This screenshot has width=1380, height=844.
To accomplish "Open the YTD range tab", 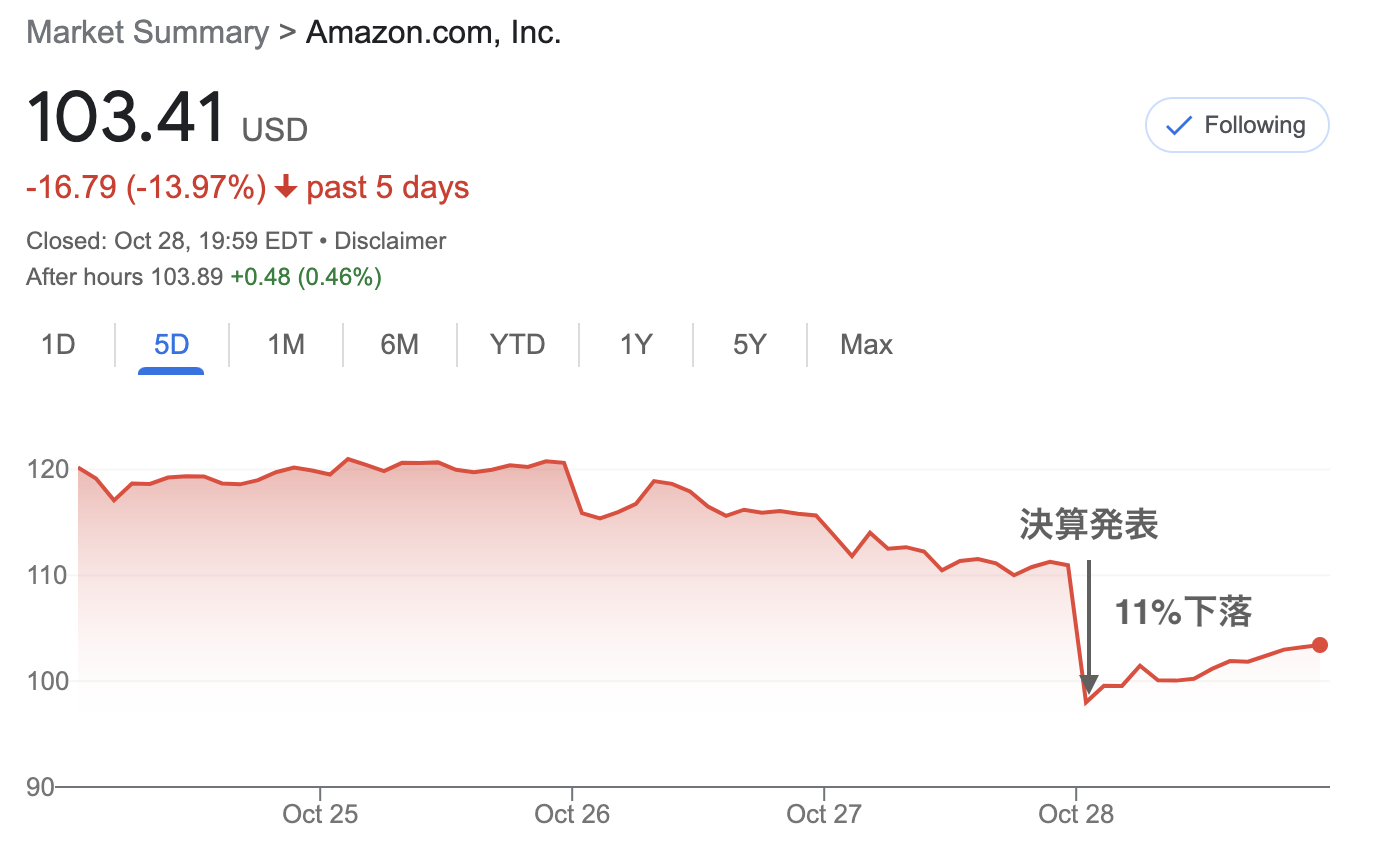I will pyautogui.click(x=517, y=345).
